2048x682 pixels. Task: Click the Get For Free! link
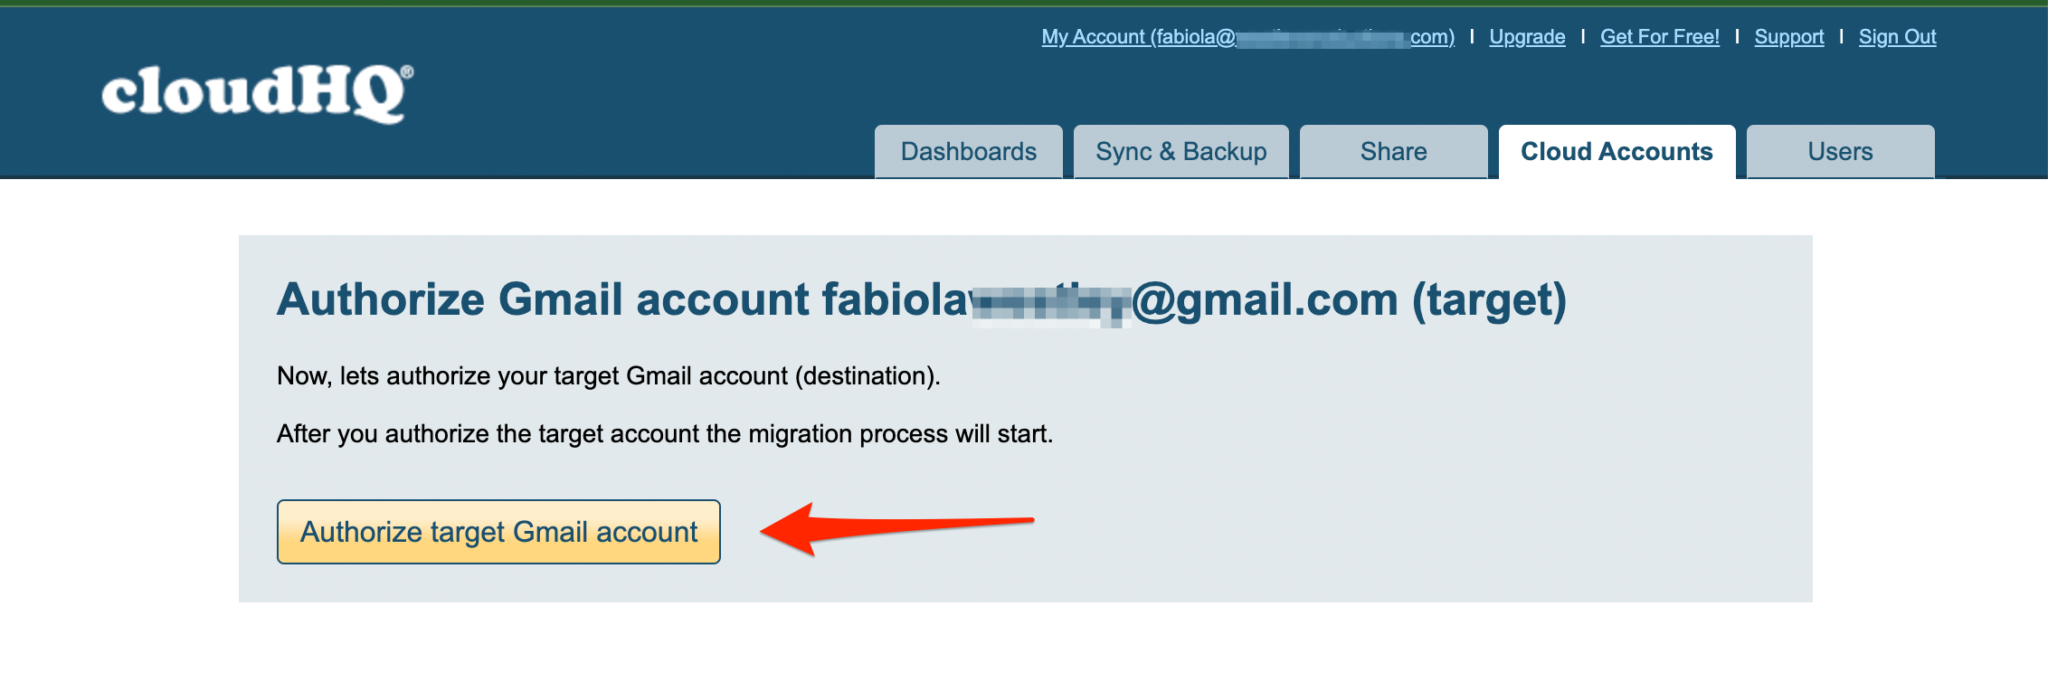pos(1658,36)
